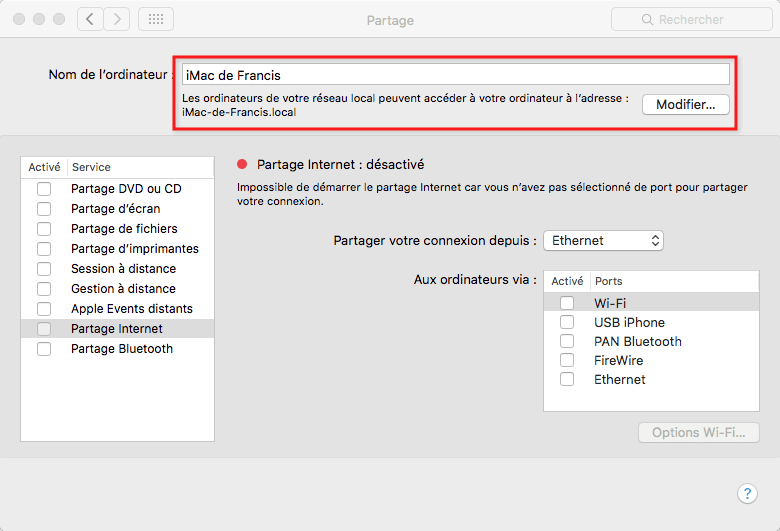Image resolution: width=780 pixels, height=531 pixels.
Task: Enable Partage de fichiers checkbox
Action: click(44, 228)
